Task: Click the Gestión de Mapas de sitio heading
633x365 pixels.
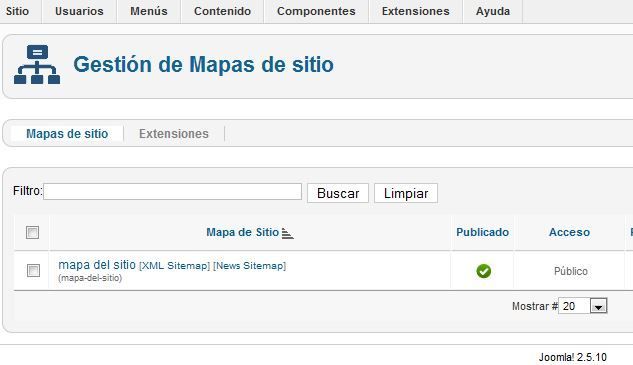Action: [203, 65]
